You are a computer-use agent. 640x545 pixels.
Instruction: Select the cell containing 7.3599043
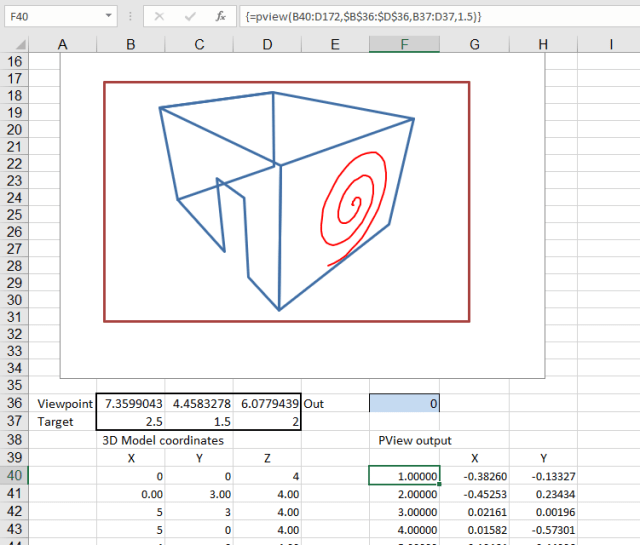tap(131, 403)
